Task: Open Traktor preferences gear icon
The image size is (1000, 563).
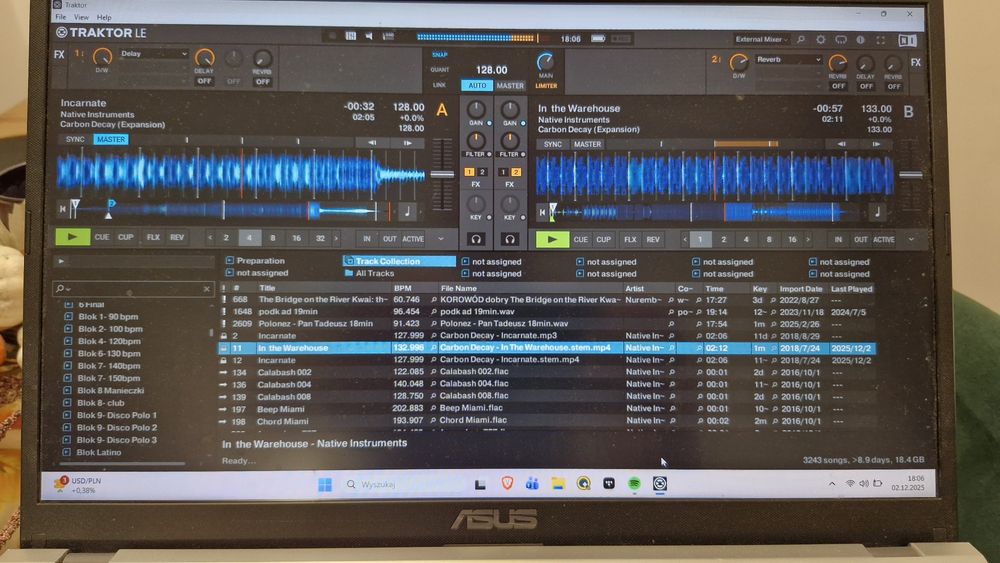Action: tap(821, 40)
